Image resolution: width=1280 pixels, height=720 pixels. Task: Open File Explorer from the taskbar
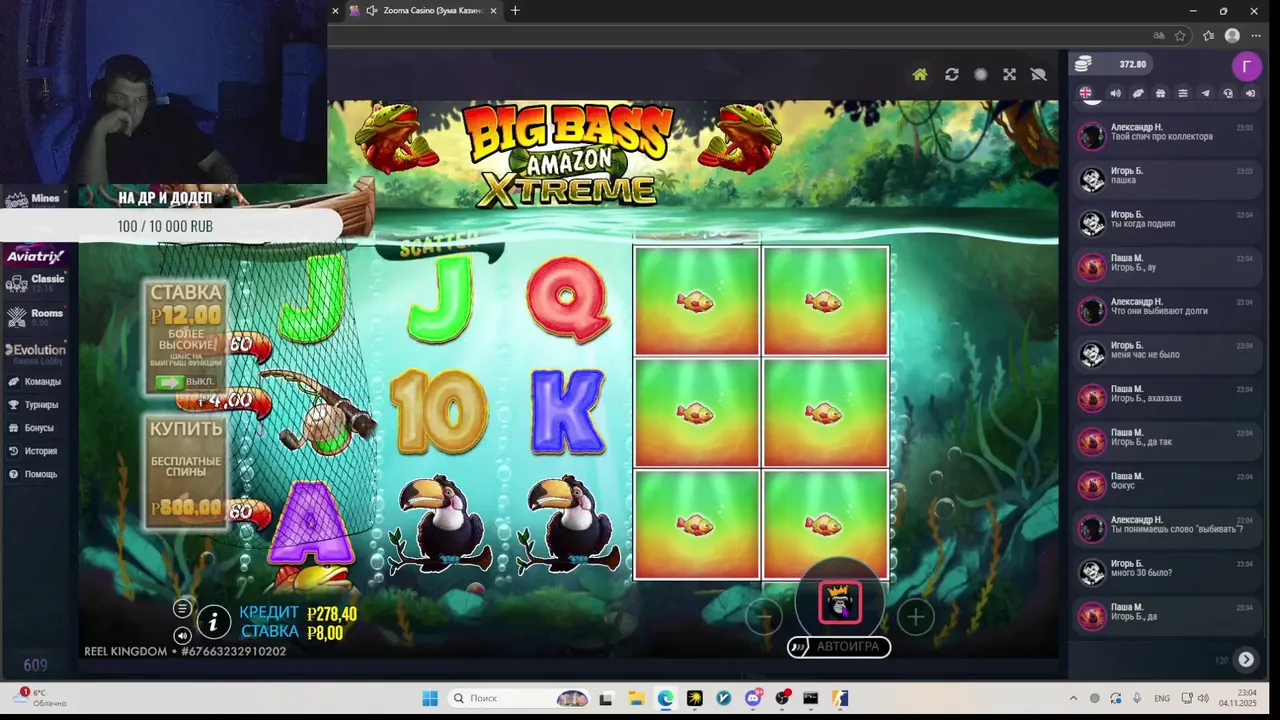point(637,698)
